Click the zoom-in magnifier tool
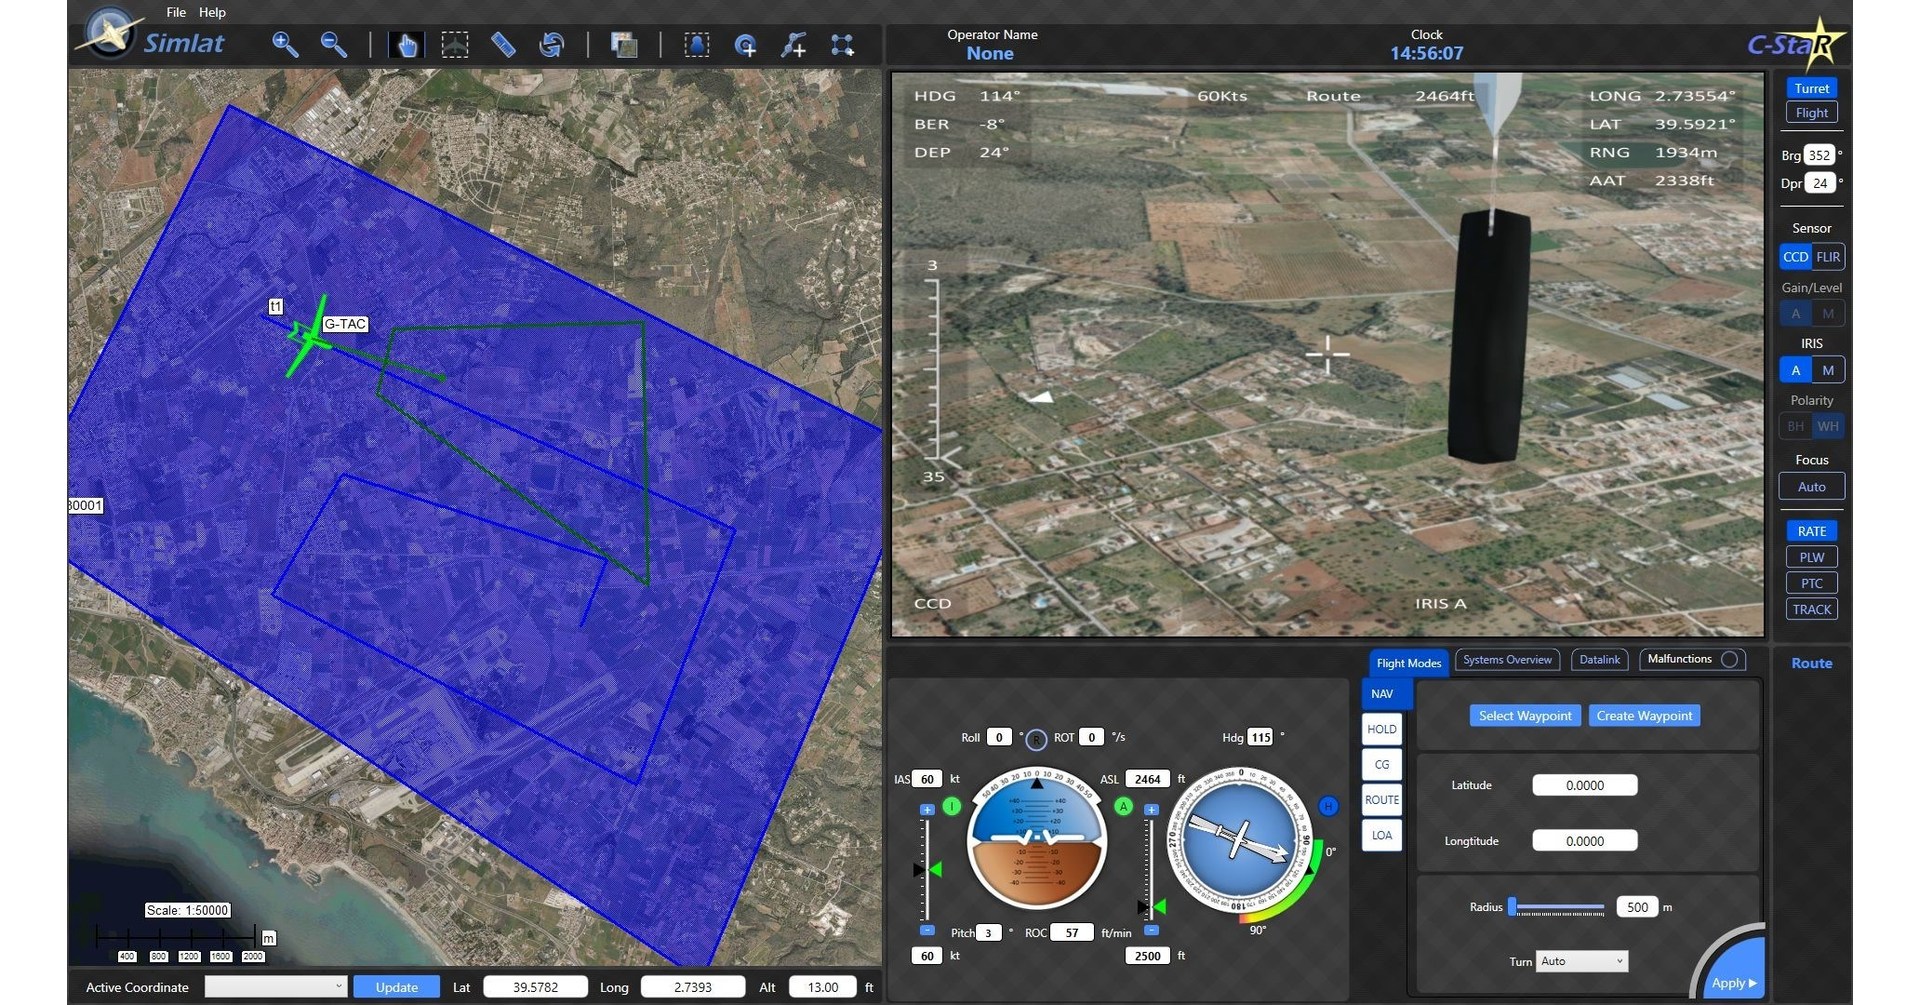The height and width of the screenshot is (1005, 1920). [x=285, y=44]
